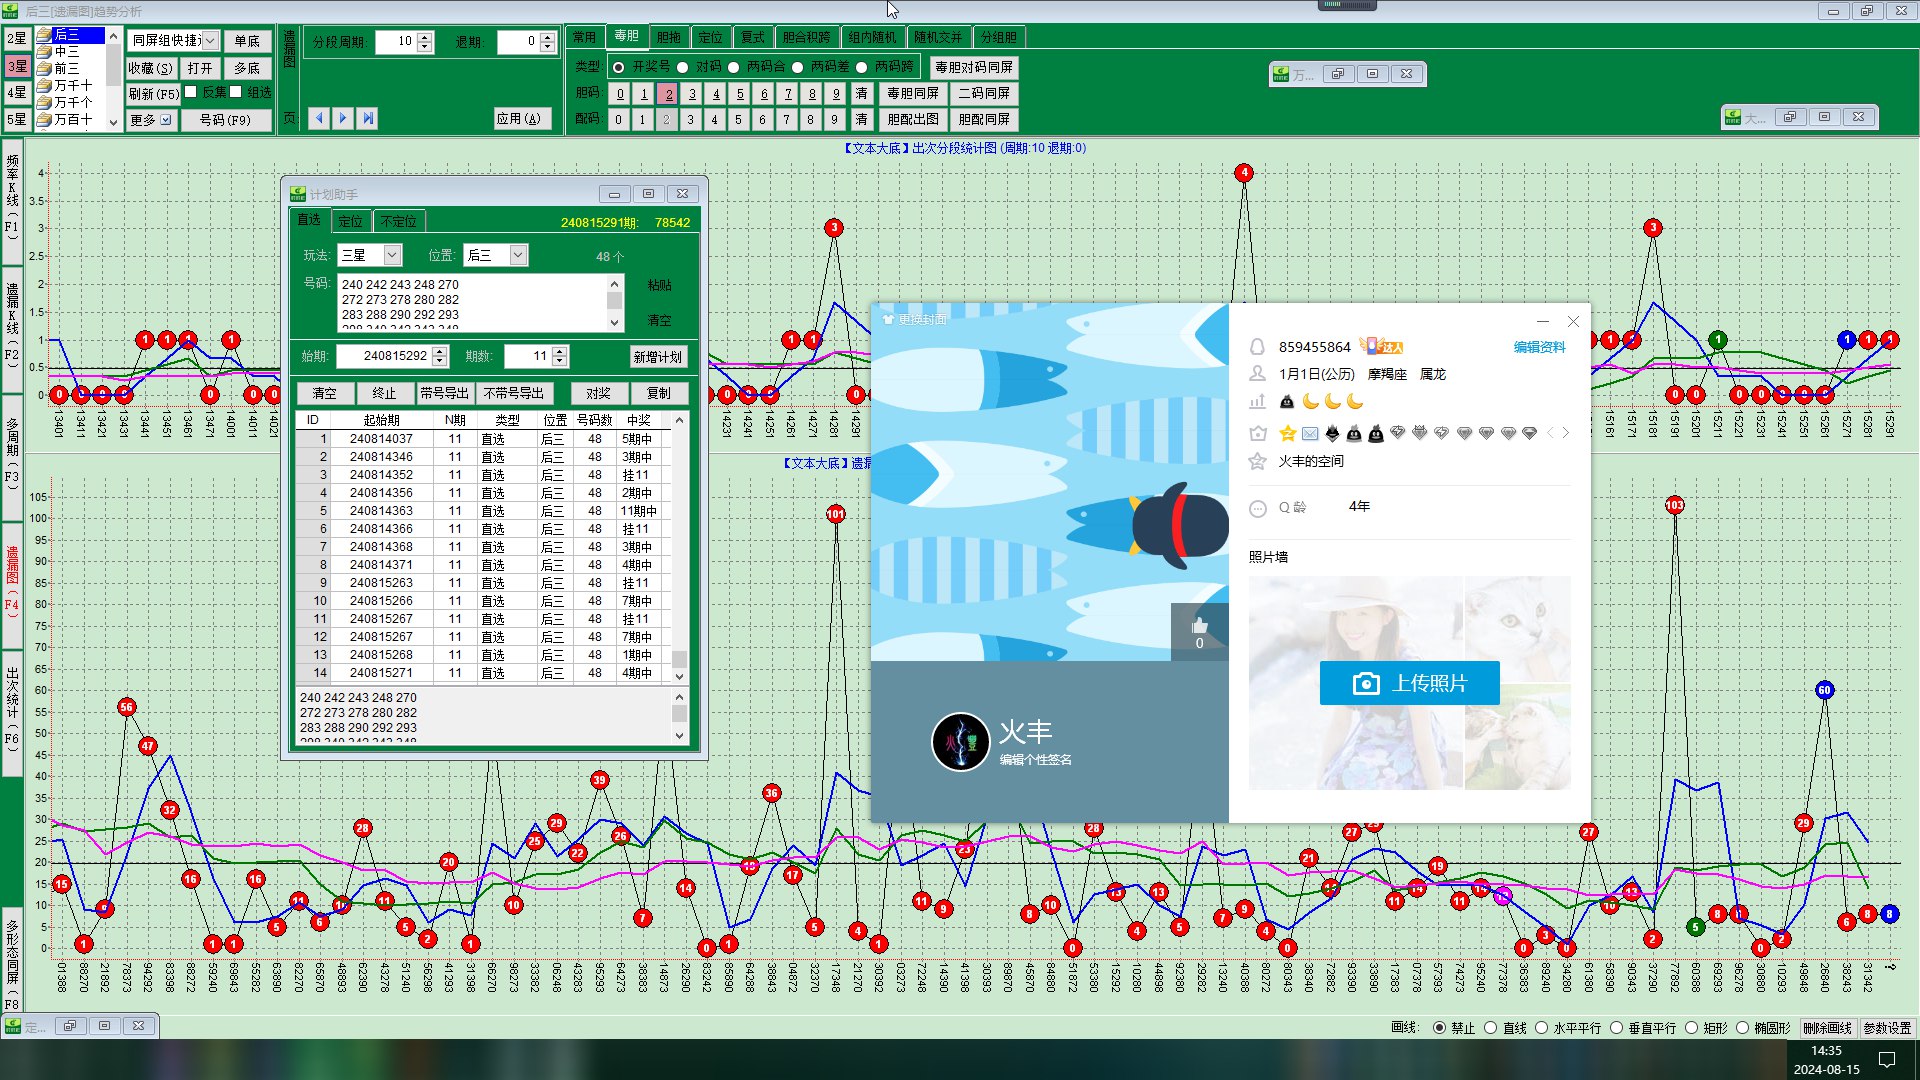1920x1080 pixels.
Task: Select the 对码 radio button
Action: coord(682,67)
